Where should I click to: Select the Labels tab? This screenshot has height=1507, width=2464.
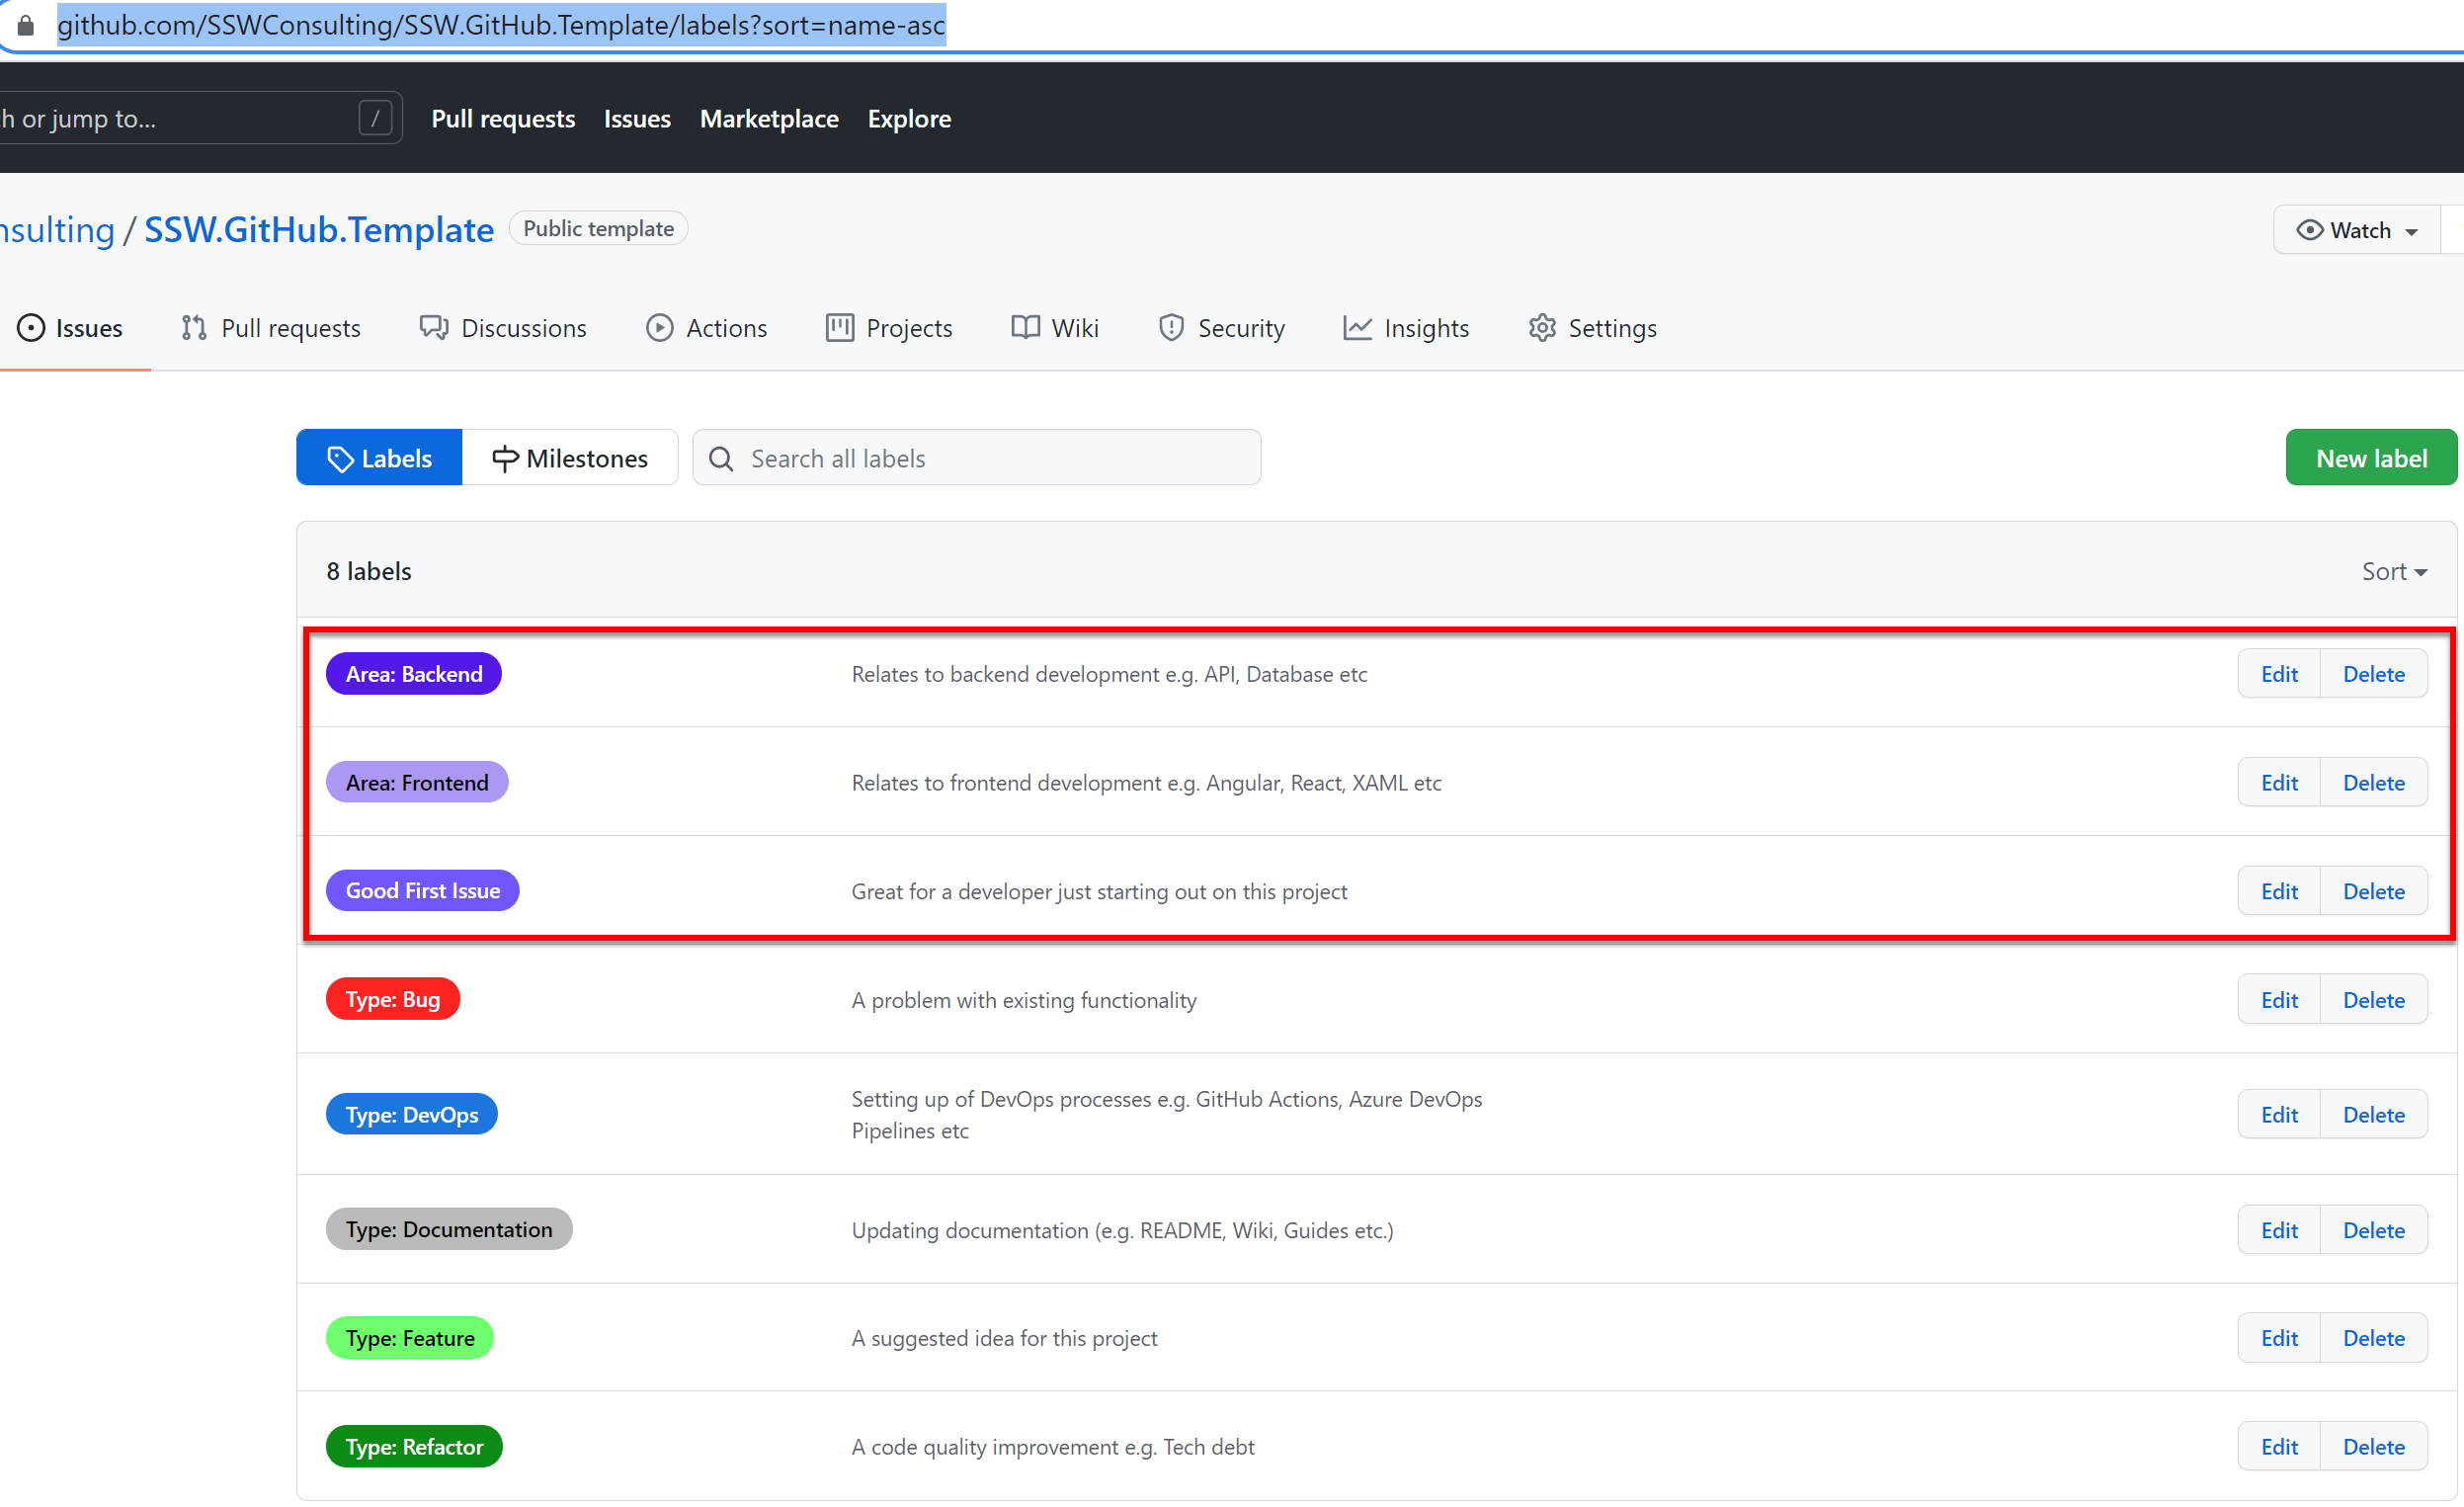(x=380, y=459)
